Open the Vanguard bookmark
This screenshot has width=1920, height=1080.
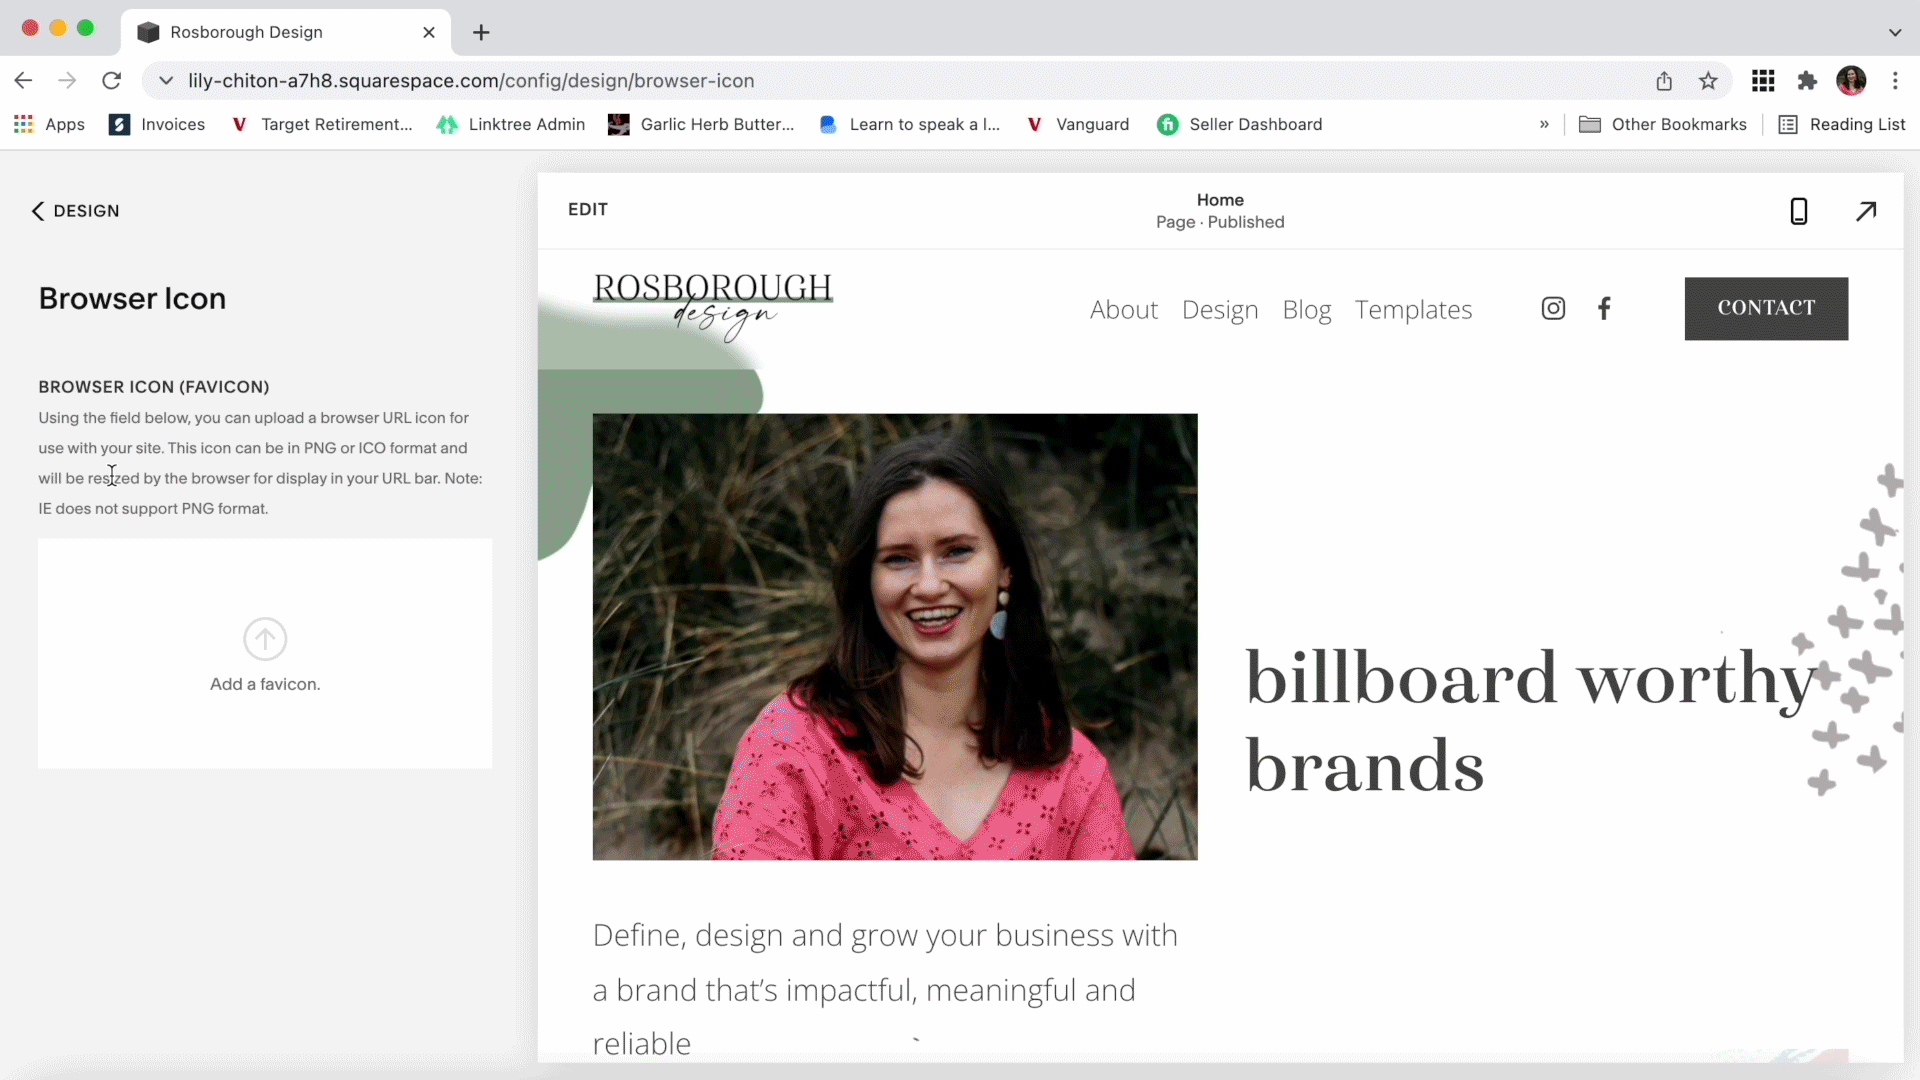coord(1077,124)
